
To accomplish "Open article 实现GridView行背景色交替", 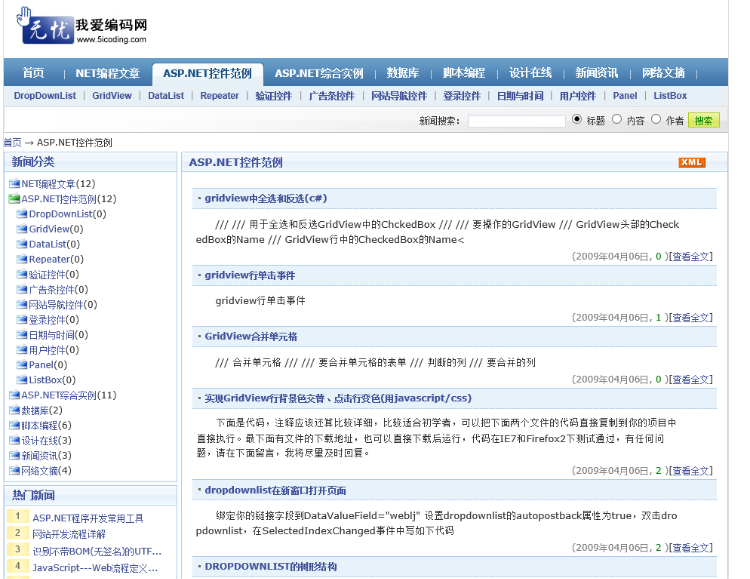I will pyautogui.click(x=338, y=398).
